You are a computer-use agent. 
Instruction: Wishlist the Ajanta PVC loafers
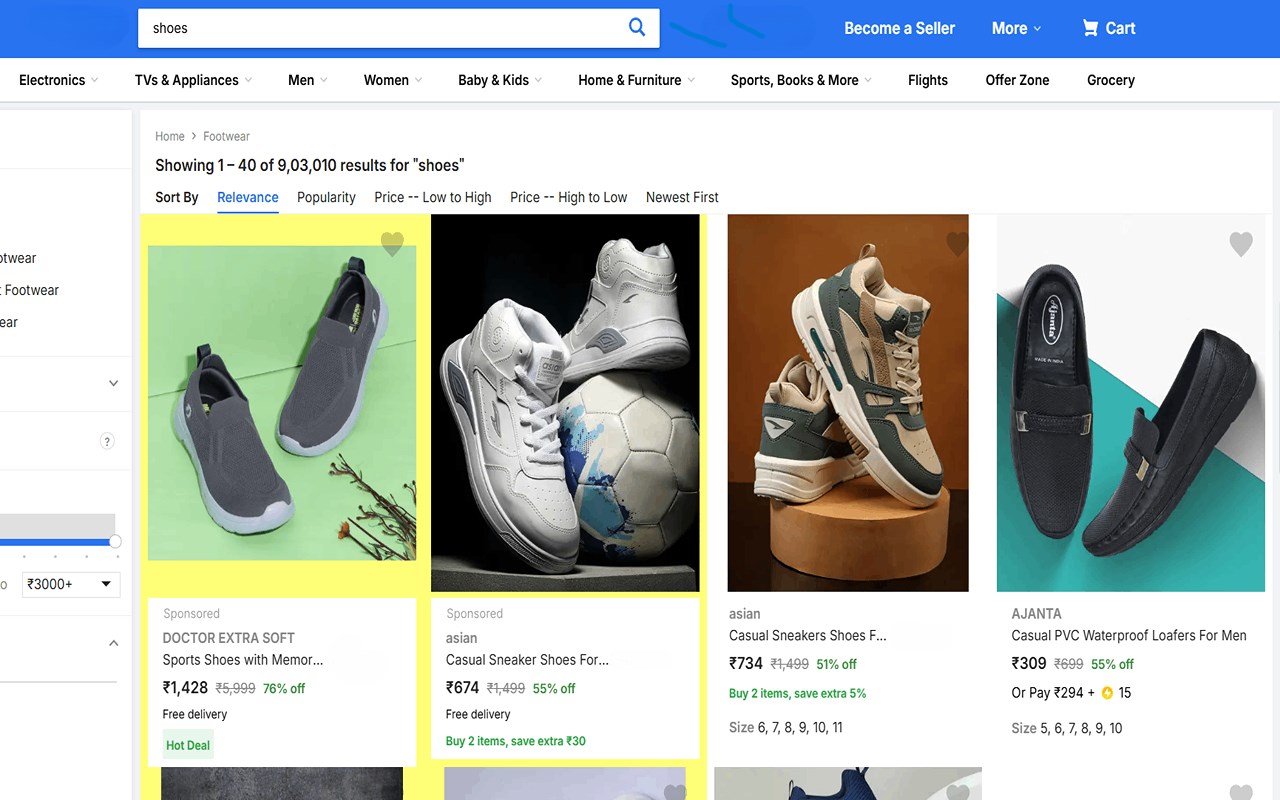pyautogui.click(x=1240, y=243)
